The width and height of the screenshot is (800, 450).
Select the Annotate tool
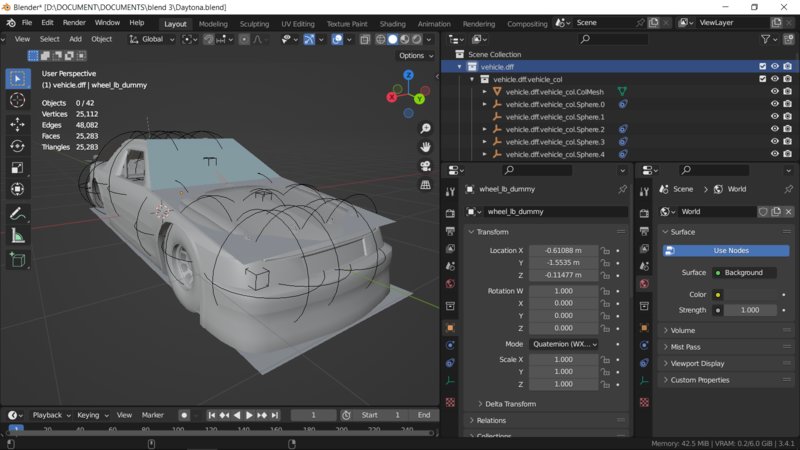click(18, 214)
